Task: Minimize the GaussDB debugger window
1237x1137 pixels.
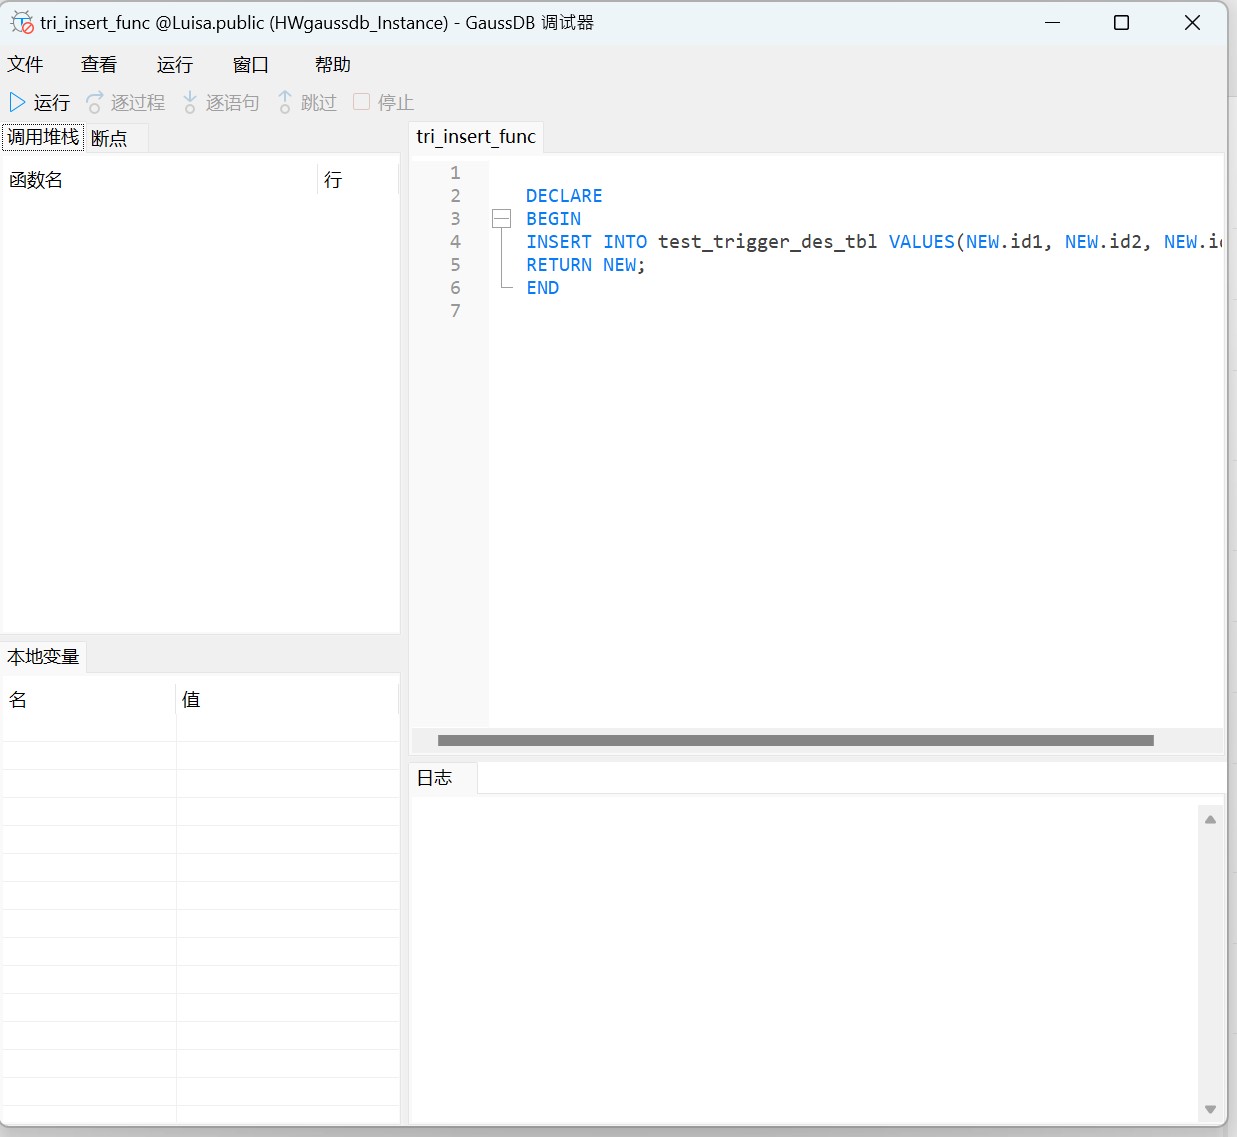Action: coord(1052,22)
